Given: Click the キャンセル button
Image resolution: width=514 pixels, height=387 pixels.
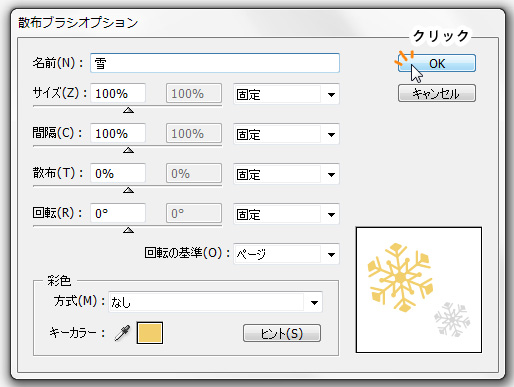Looking at the screenshot, I should 437,93.
